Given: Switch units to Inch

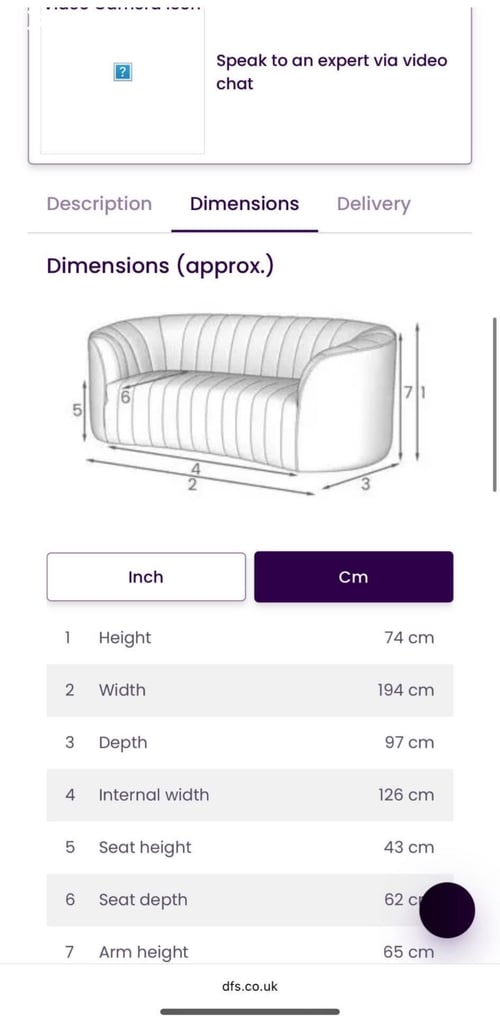Looking at the screenshot, I should click(146, 577).
